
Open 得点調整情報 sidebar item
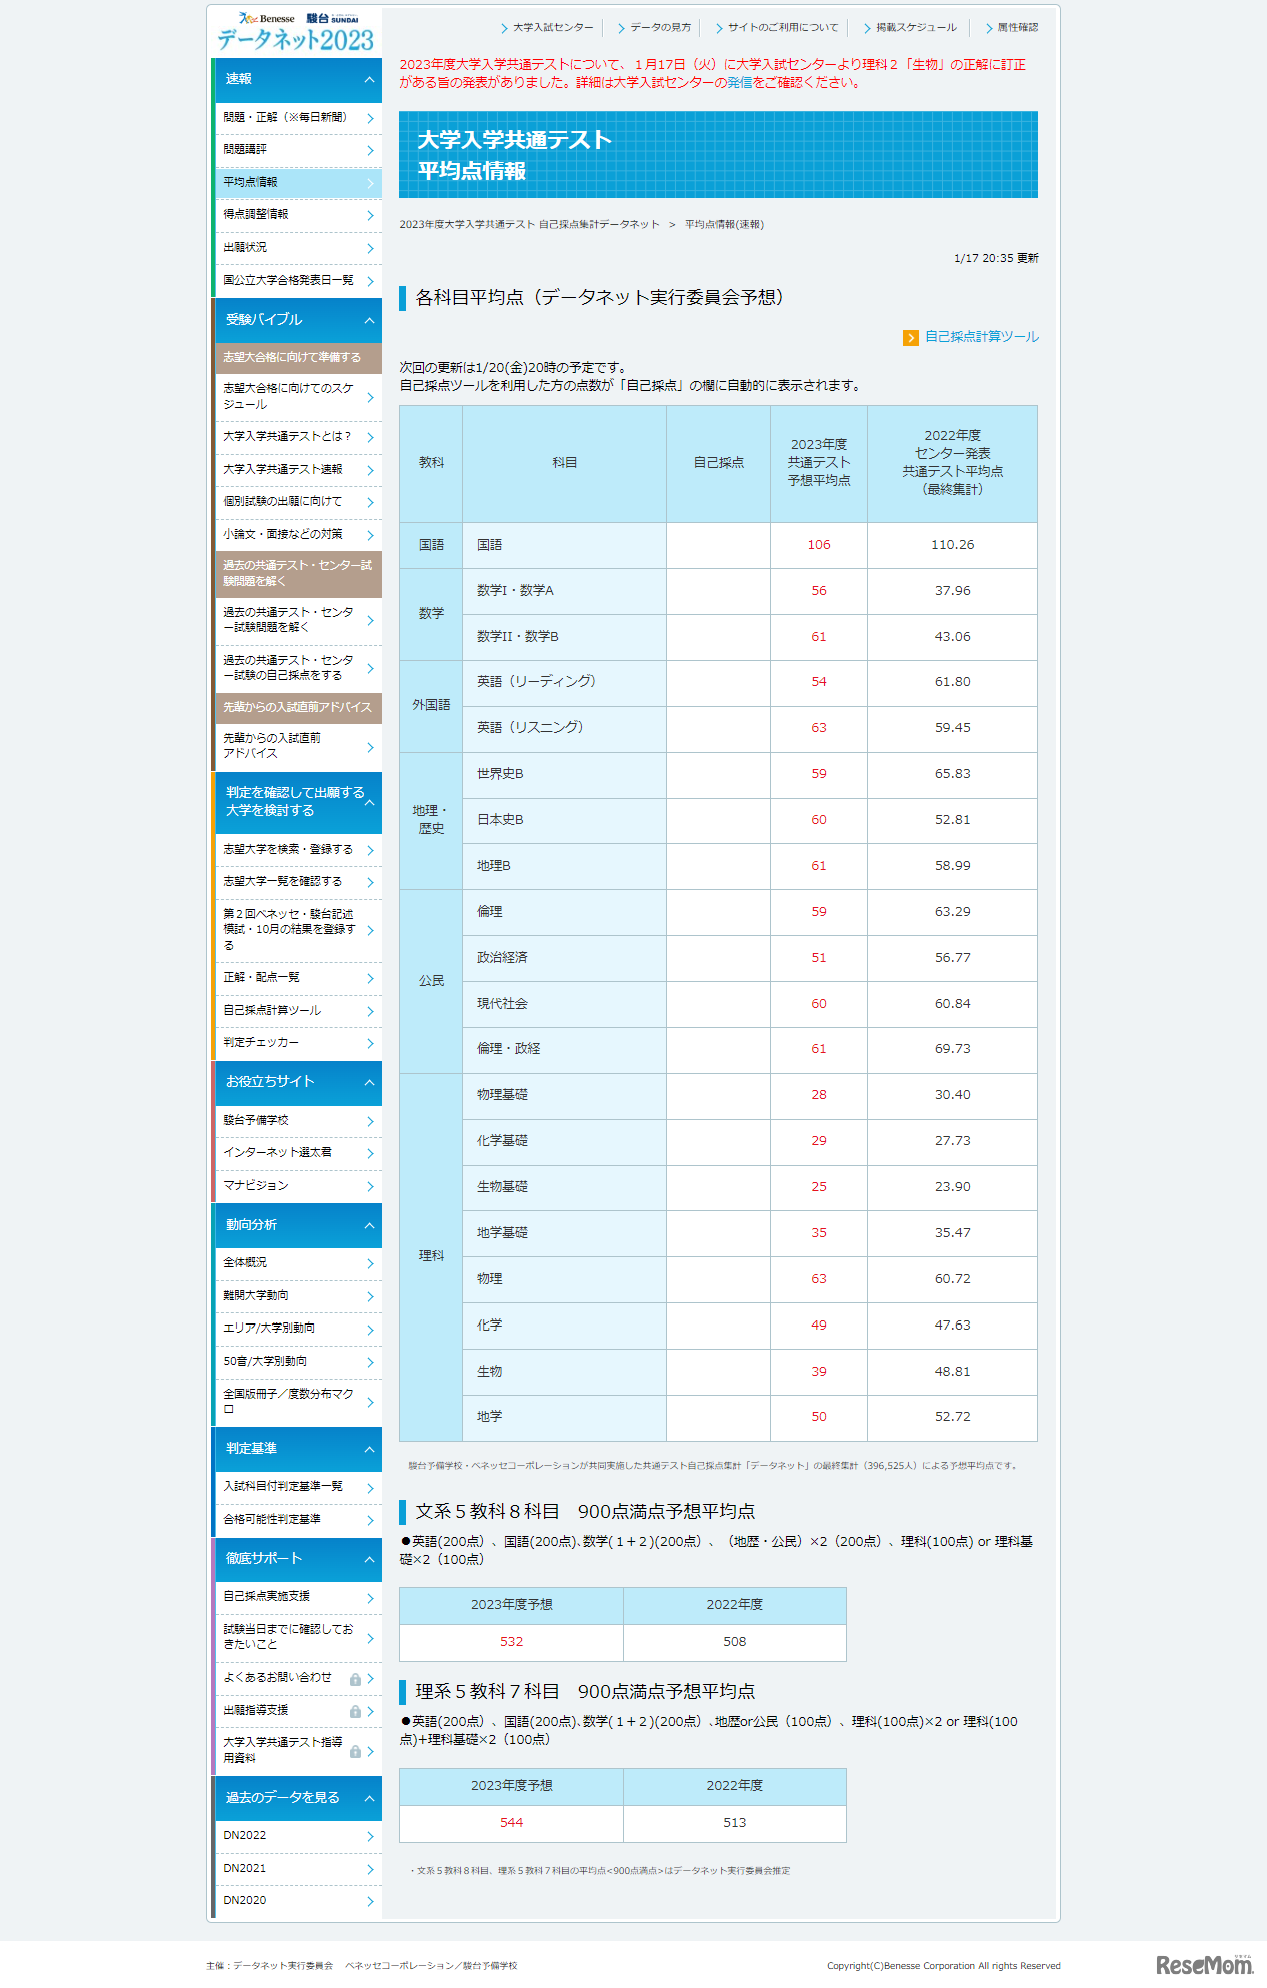tap(297, 215)
